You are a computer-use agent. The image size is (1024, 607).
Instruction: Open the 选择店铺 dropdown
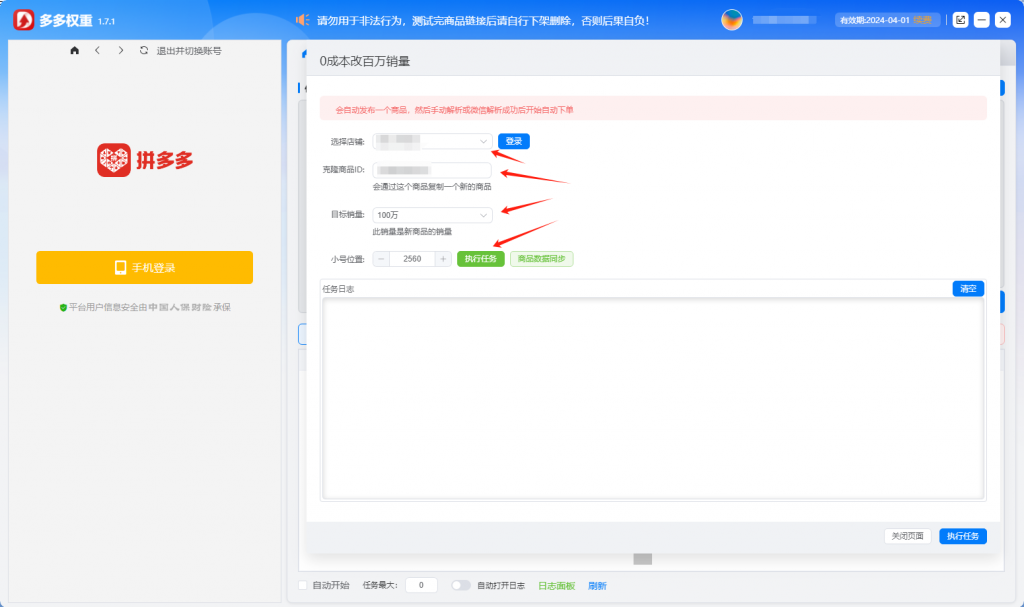[x=432, y=141]
